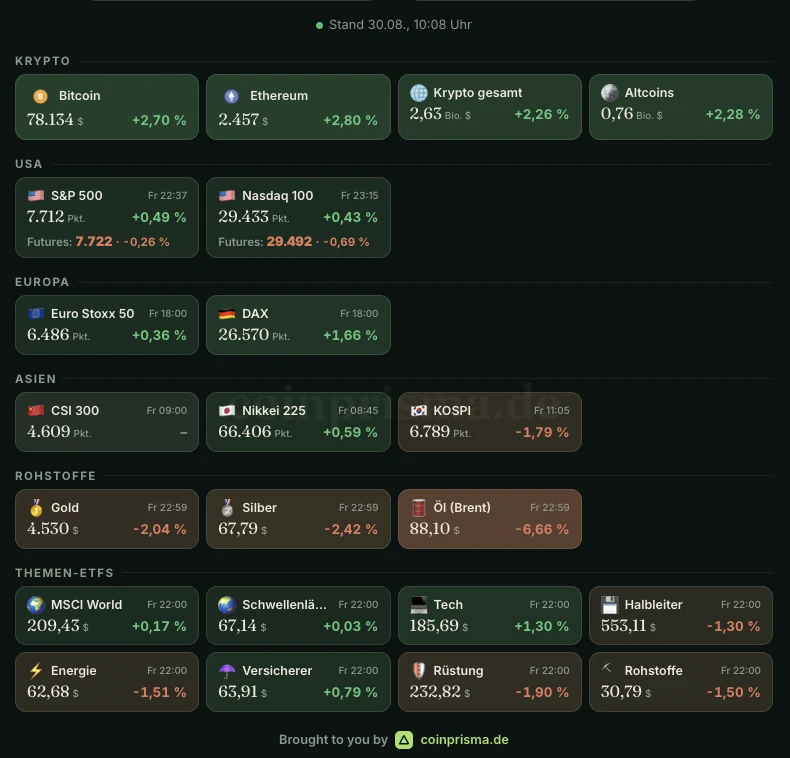Click the Gold medal icon
The height and width of the screenshot is (758, 790).
[x=36, y=508]
